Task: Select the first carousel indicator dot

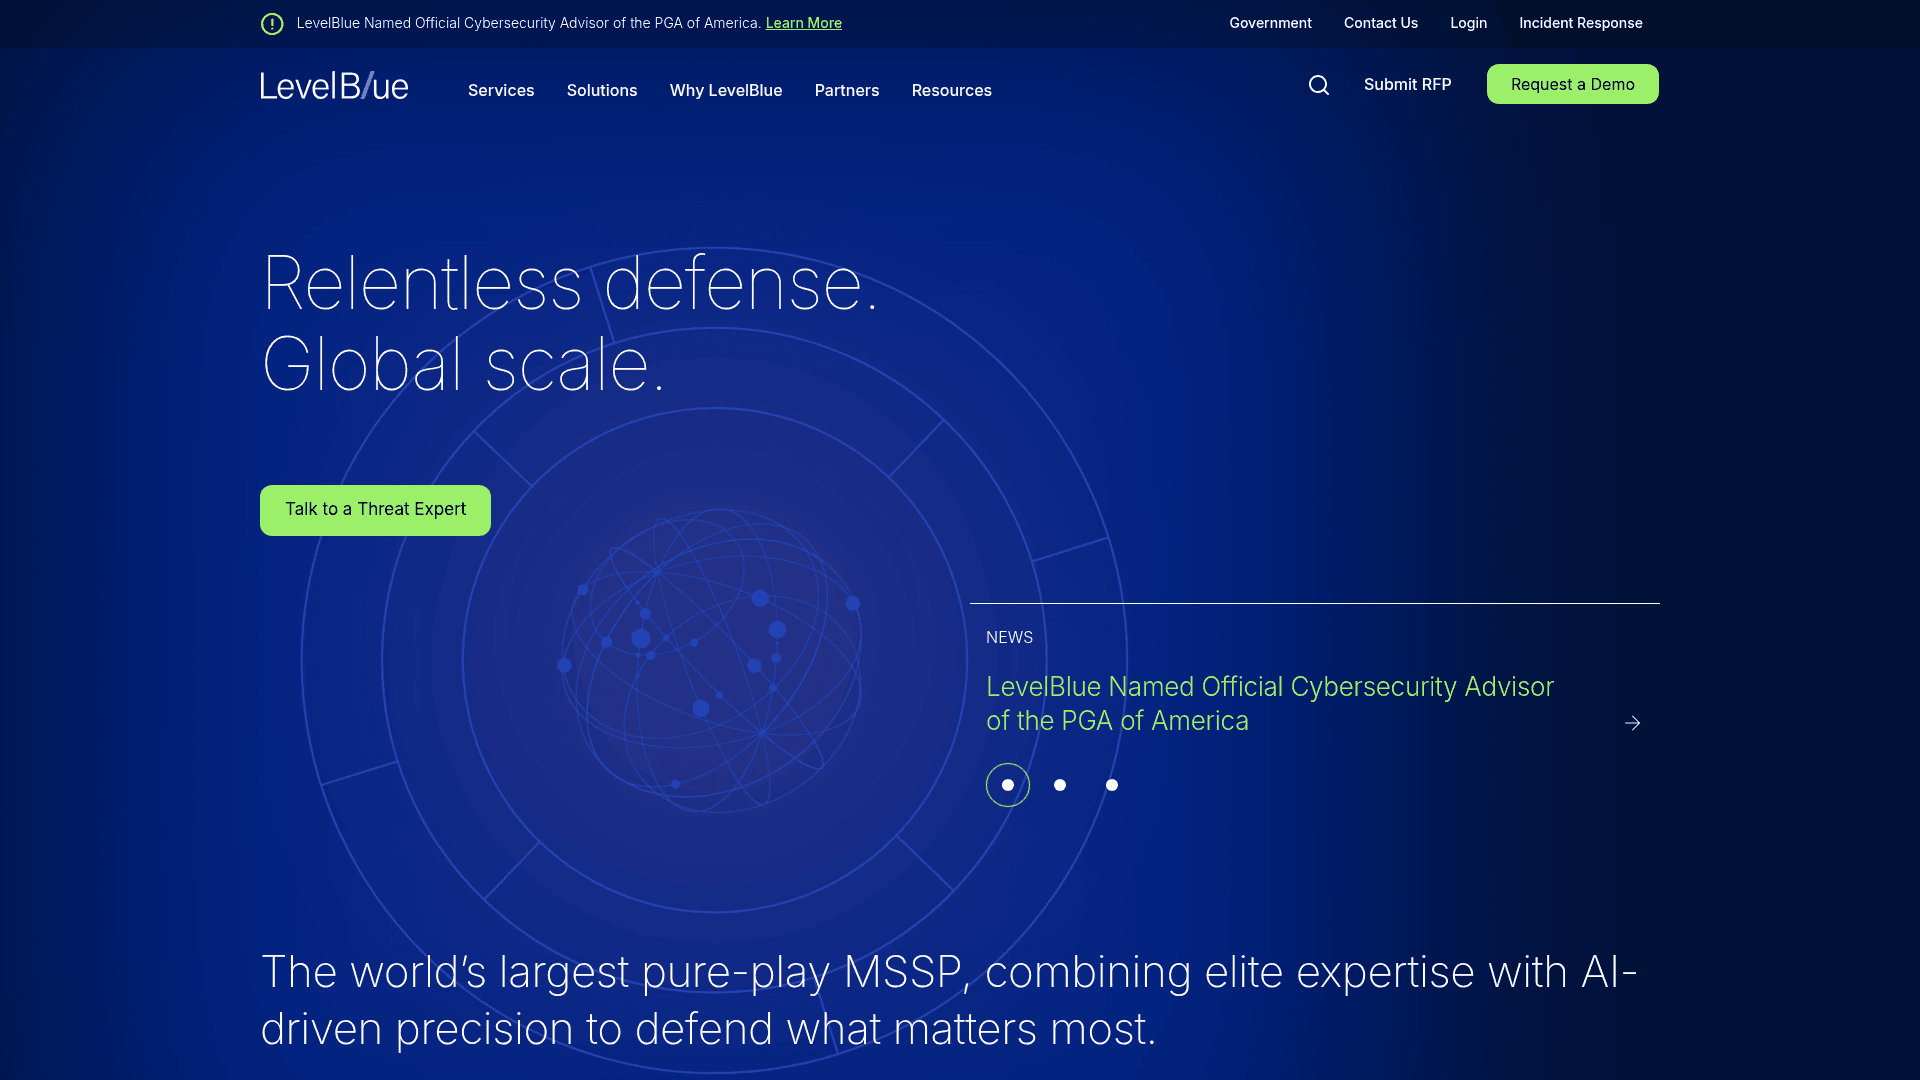Action: pyautogui.click(x=1007, y=785)
